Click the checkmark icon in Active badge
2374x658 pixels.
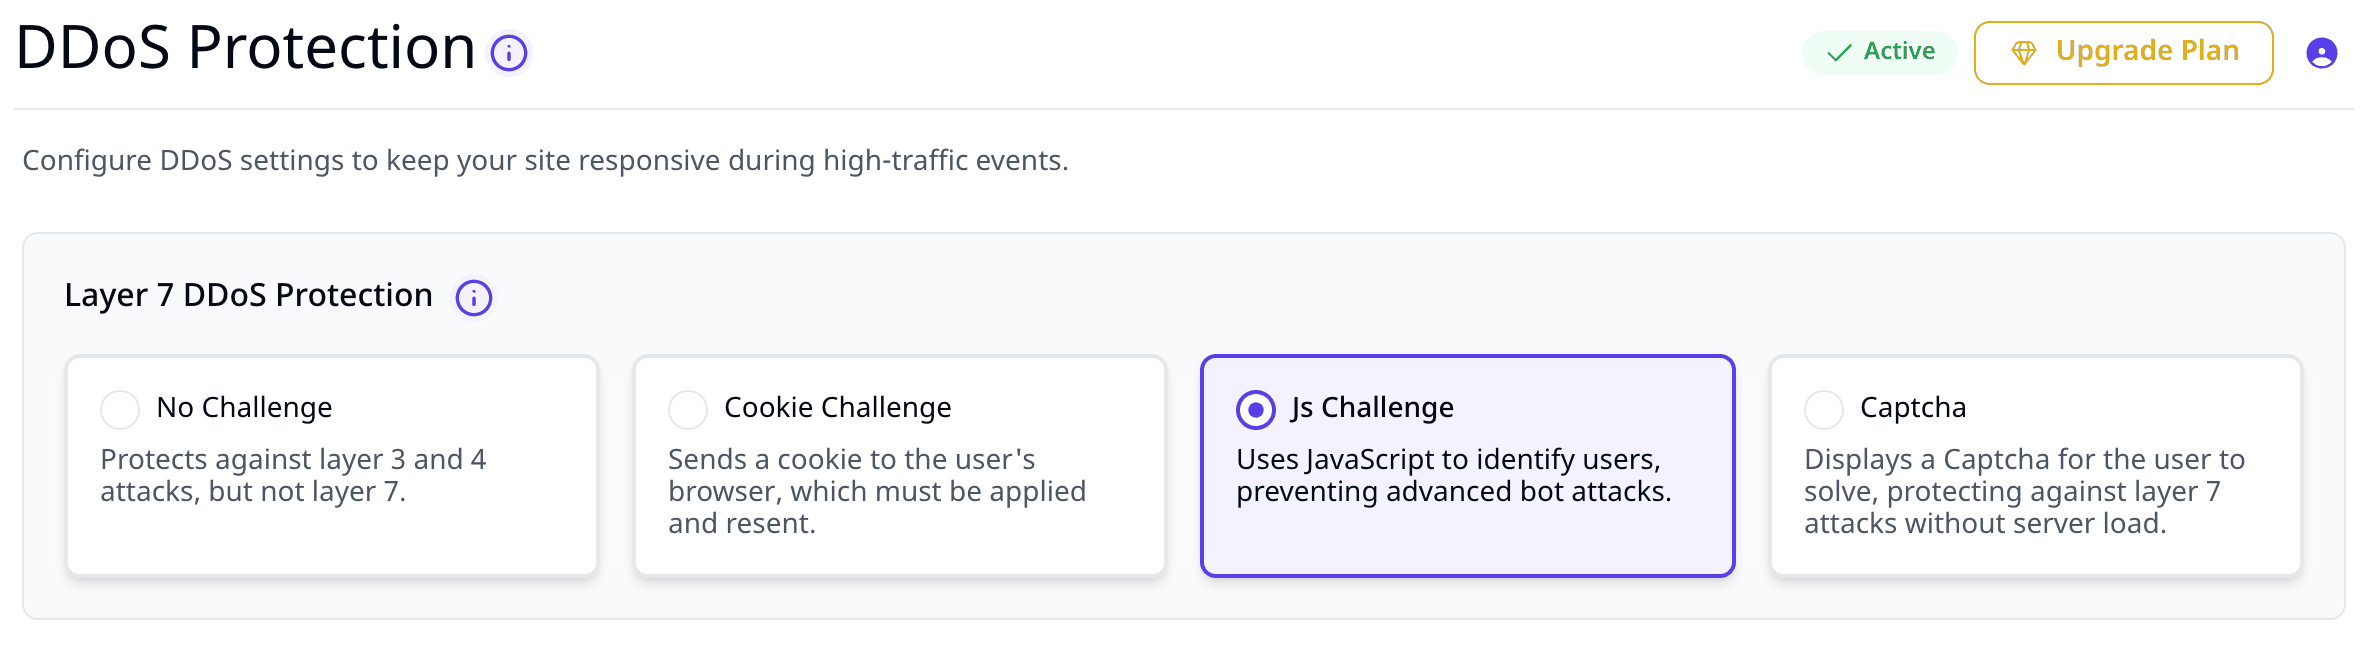1839,53
